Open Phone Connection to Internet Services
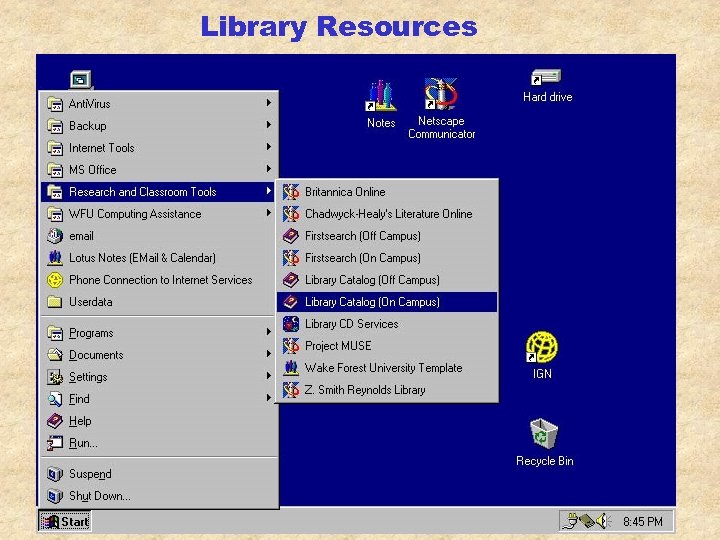Viewport: 720px width, 540px height. 159,280
